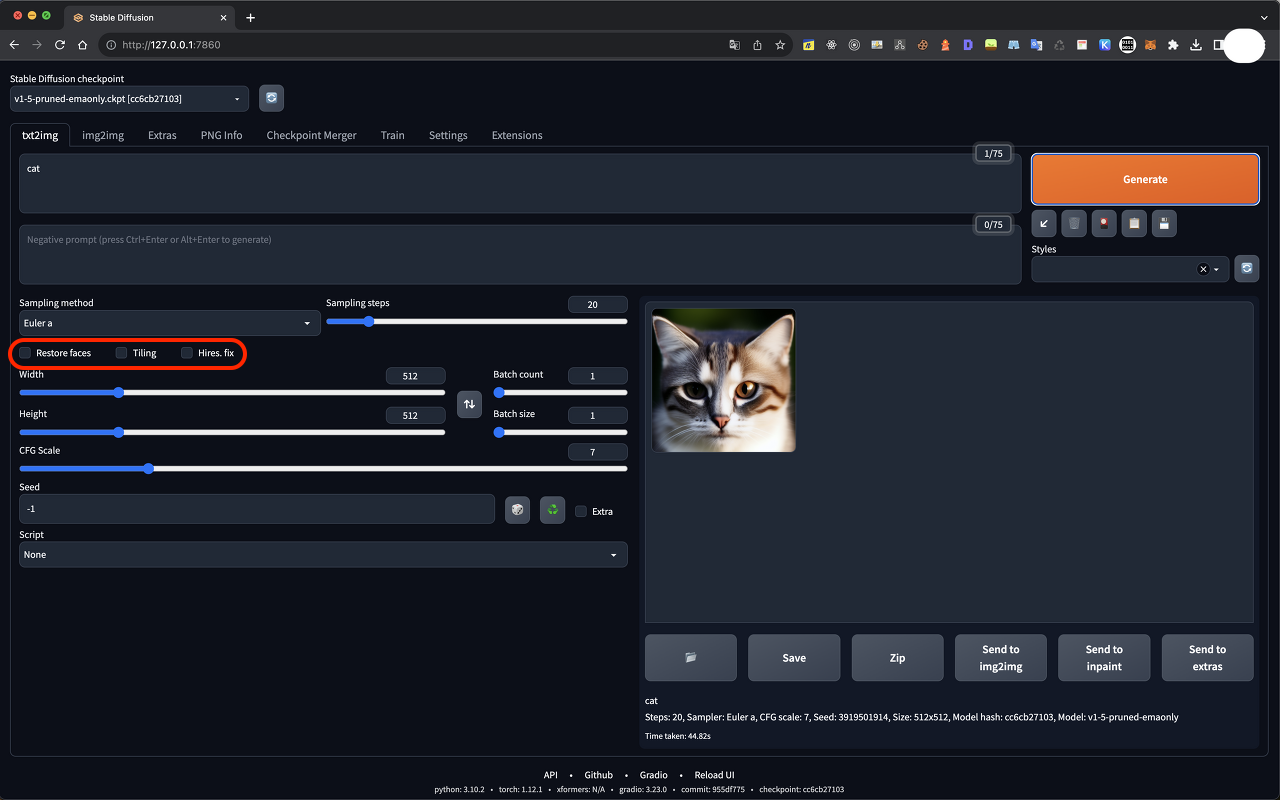Click the dice icon to randomize seed

click(x=517, y=510)
